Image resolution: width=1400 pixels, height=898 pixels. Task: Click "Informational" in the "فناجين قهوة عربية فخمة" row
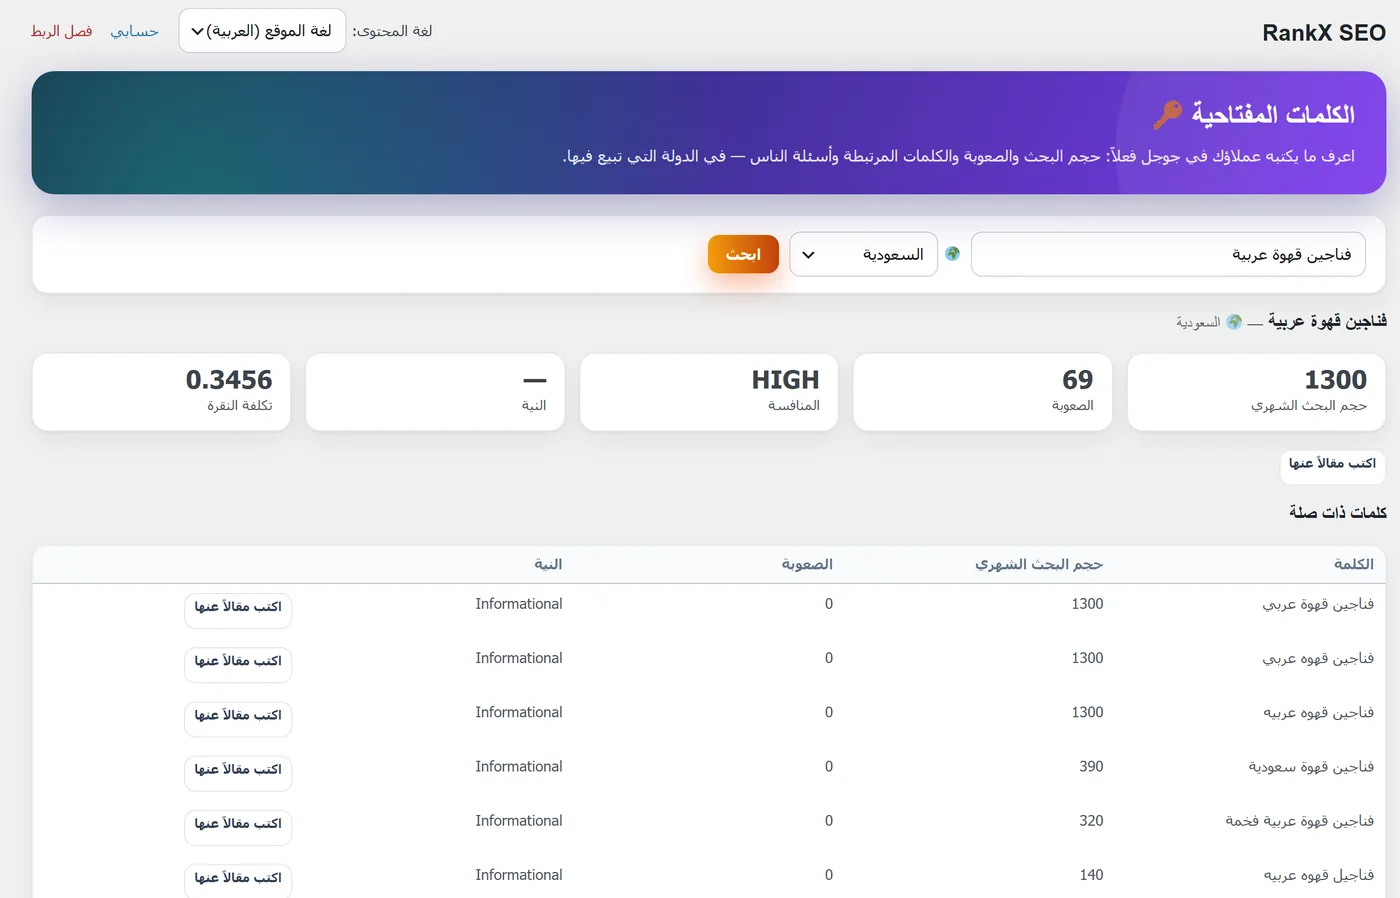[x=519, y=821]
